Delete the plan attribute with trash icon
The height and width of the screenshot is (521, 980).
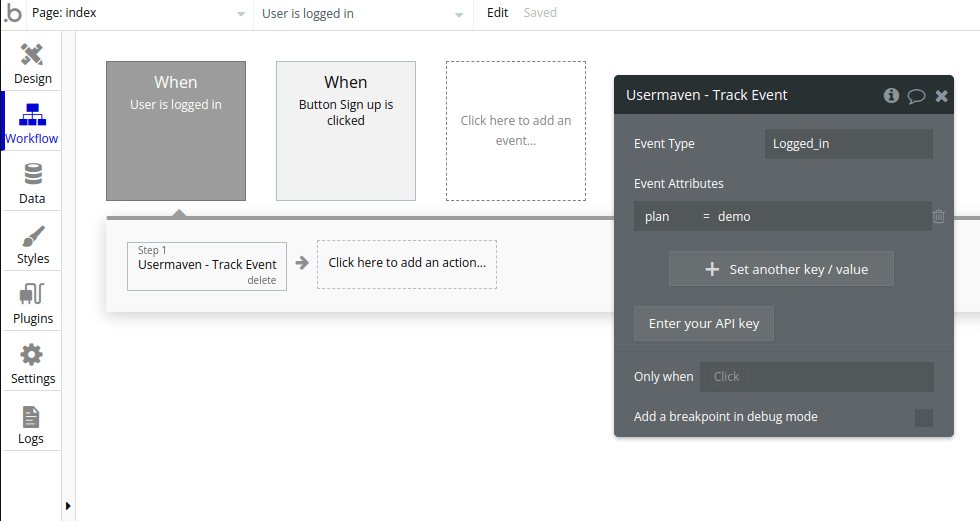939,216
